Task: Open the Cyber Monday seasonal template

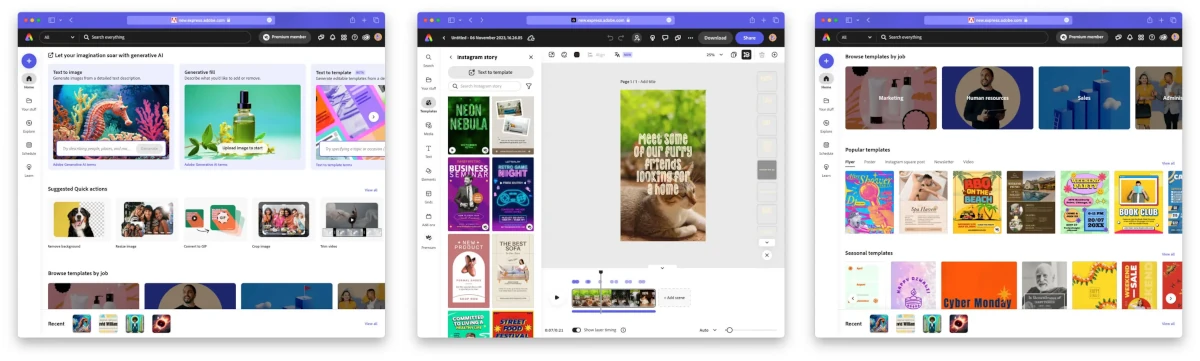Action: [978, 285]
